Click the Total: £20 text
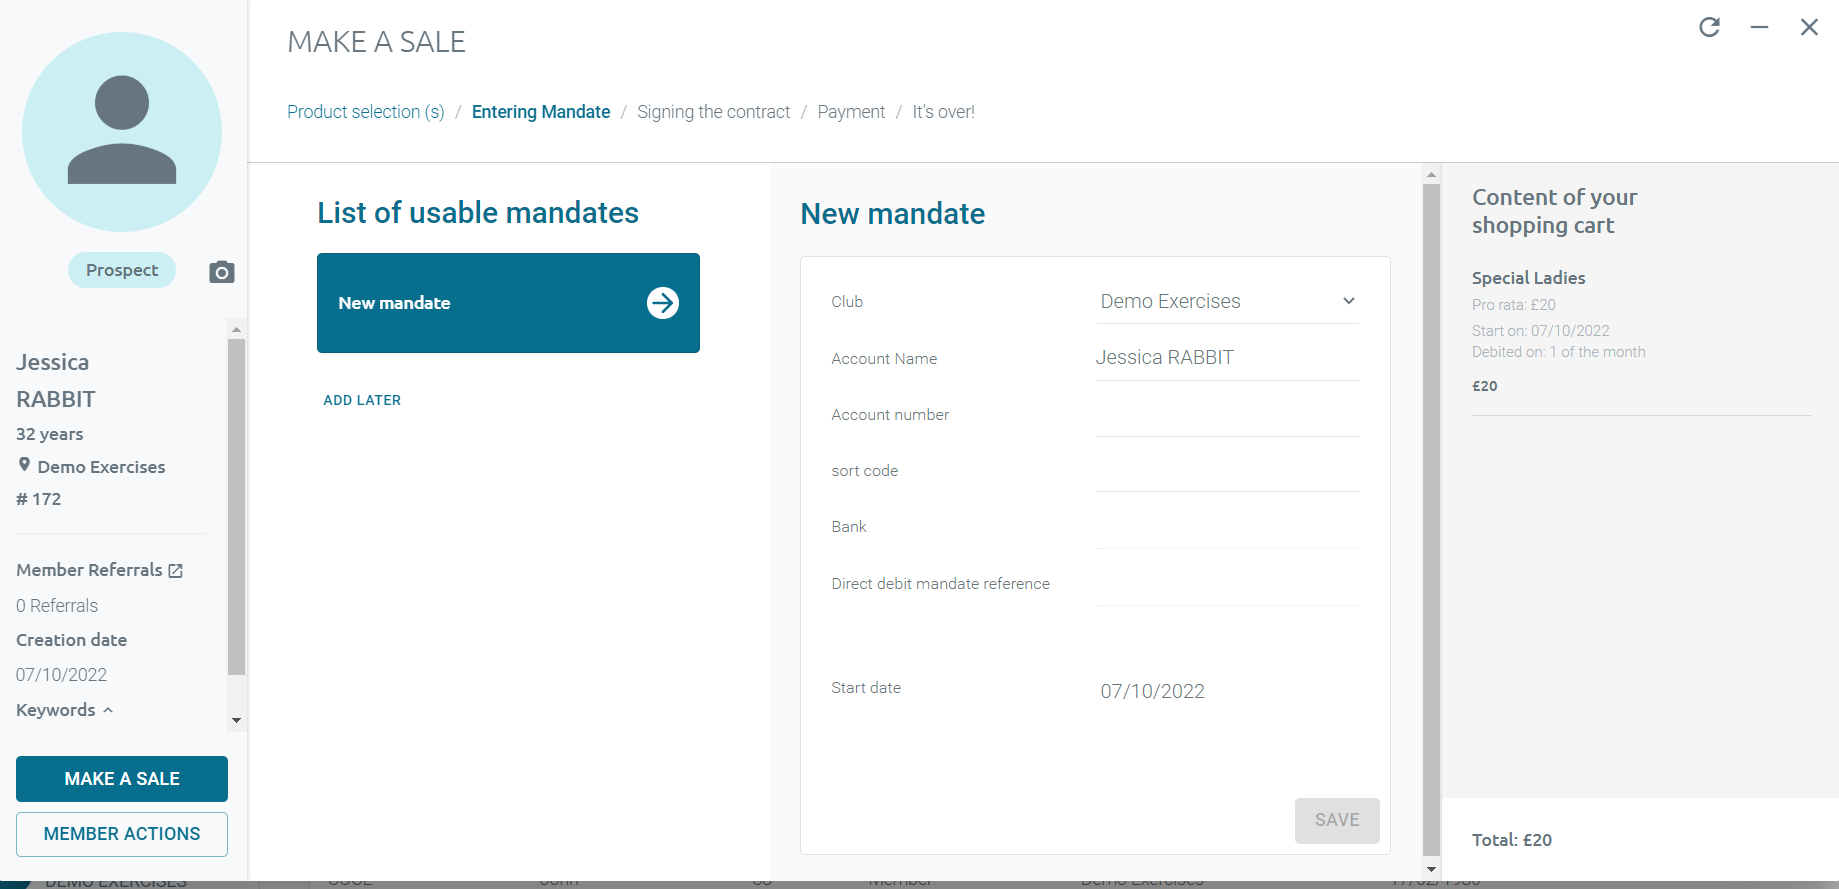 1512,840
